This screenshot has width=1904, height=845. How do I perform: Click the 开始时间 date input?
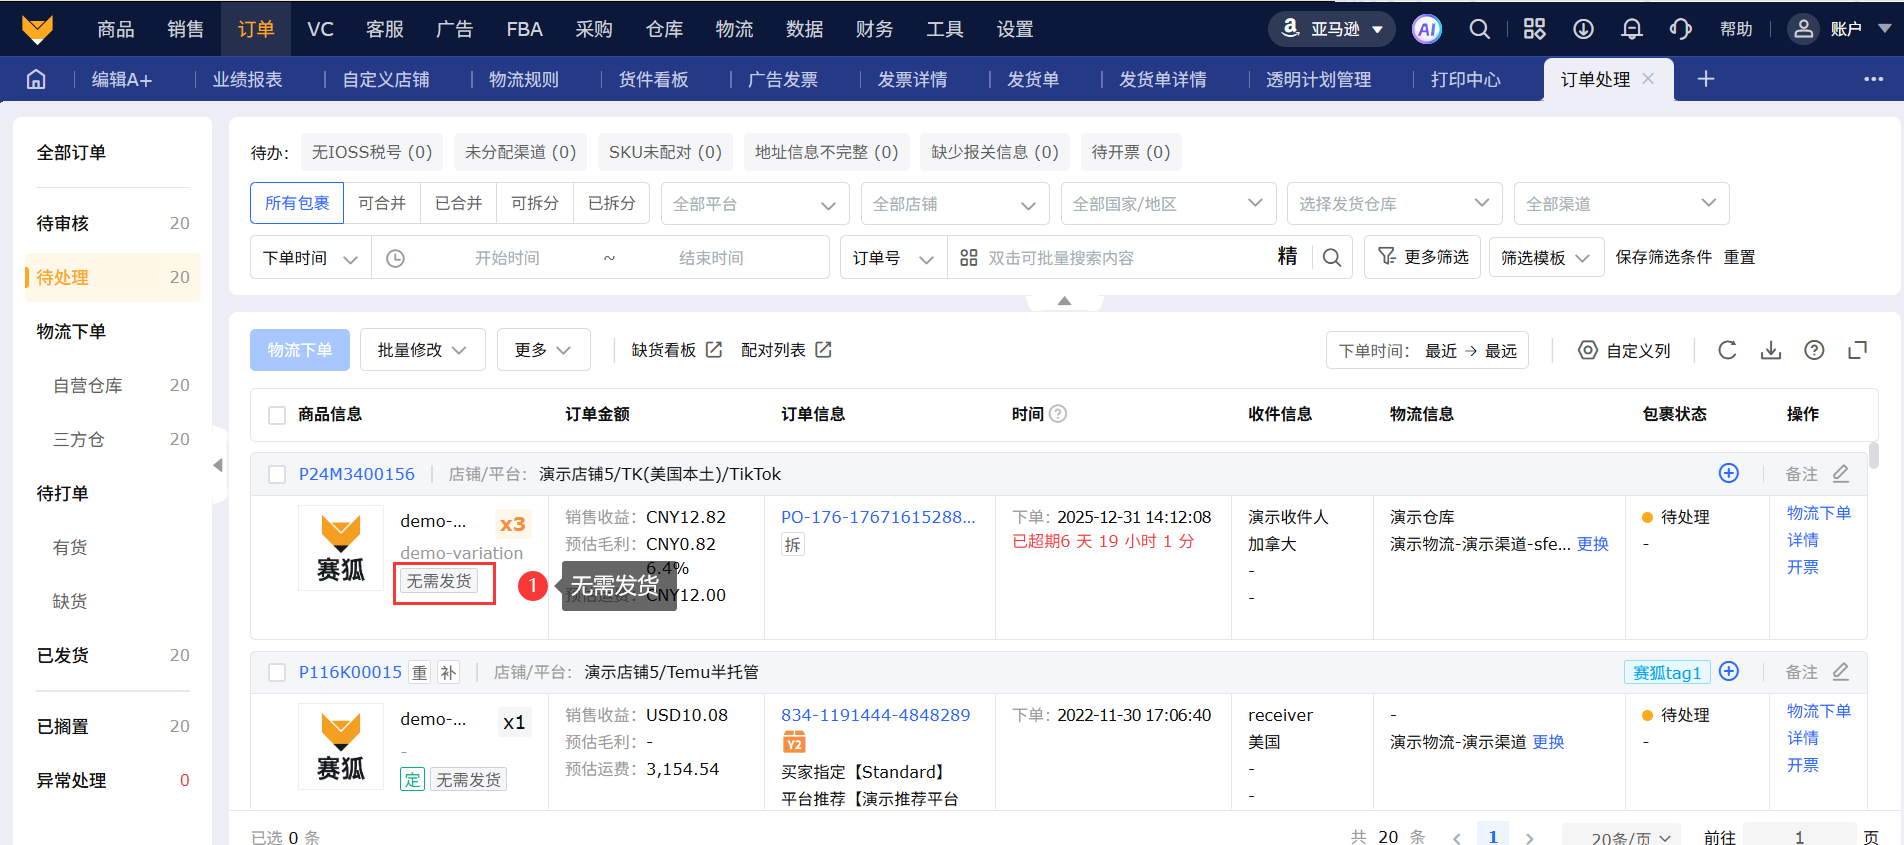(507, 258)
